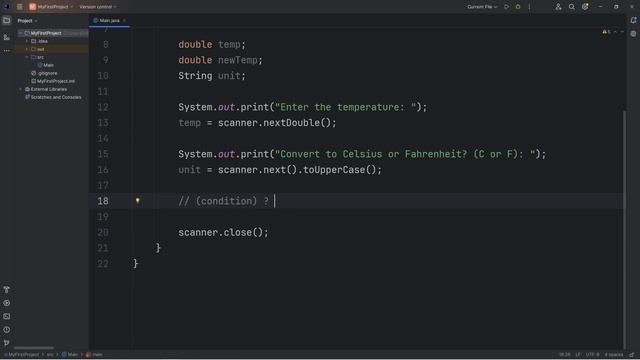
Task: Open the Build hammer tool window
Action: pos(7,289)
